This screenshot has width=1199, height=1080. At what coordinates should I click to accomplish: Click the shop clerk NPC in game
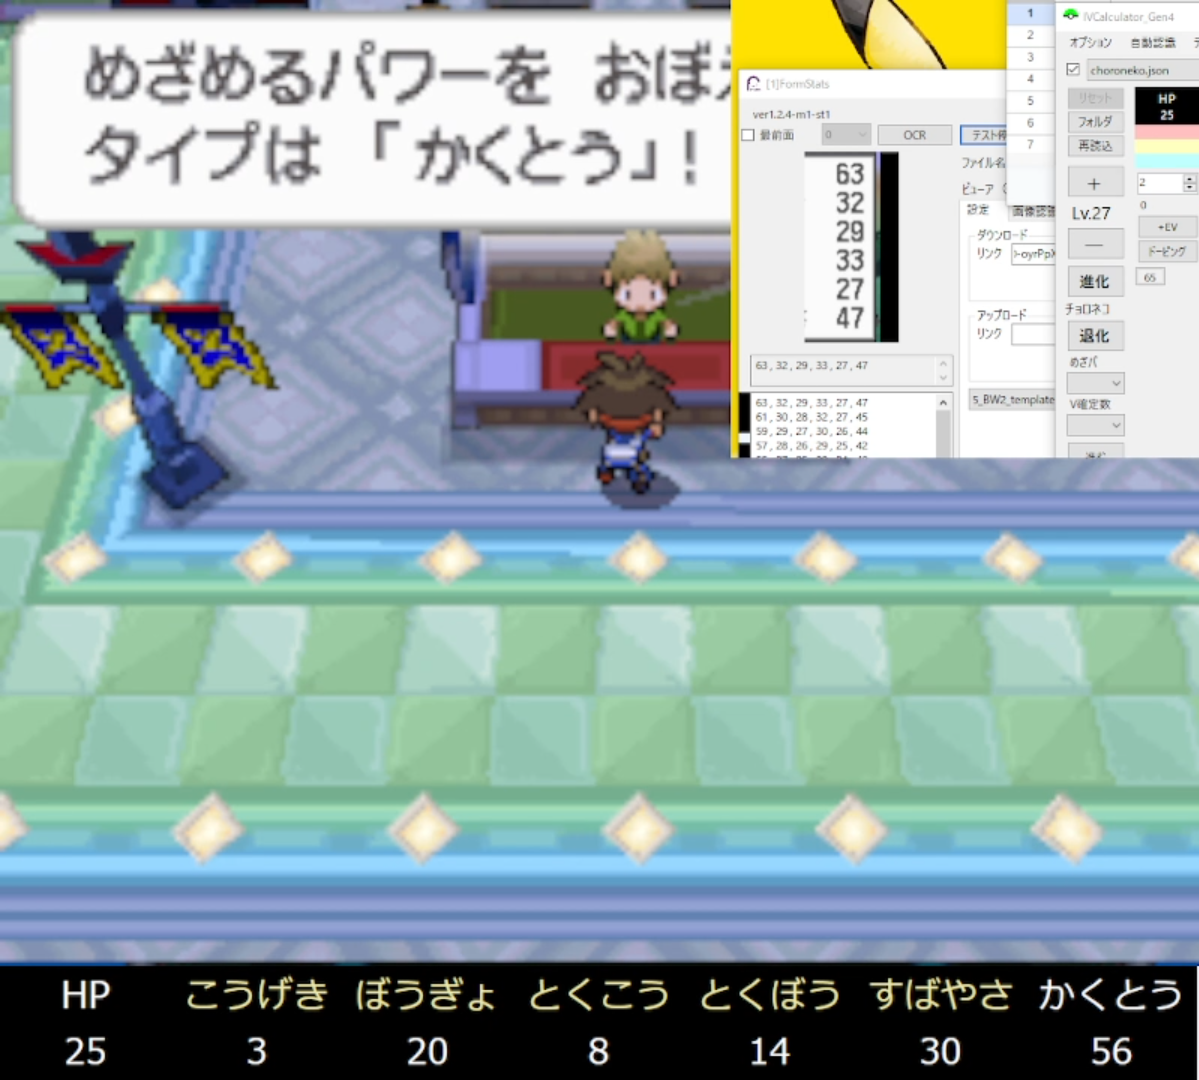tap(641, 287)
